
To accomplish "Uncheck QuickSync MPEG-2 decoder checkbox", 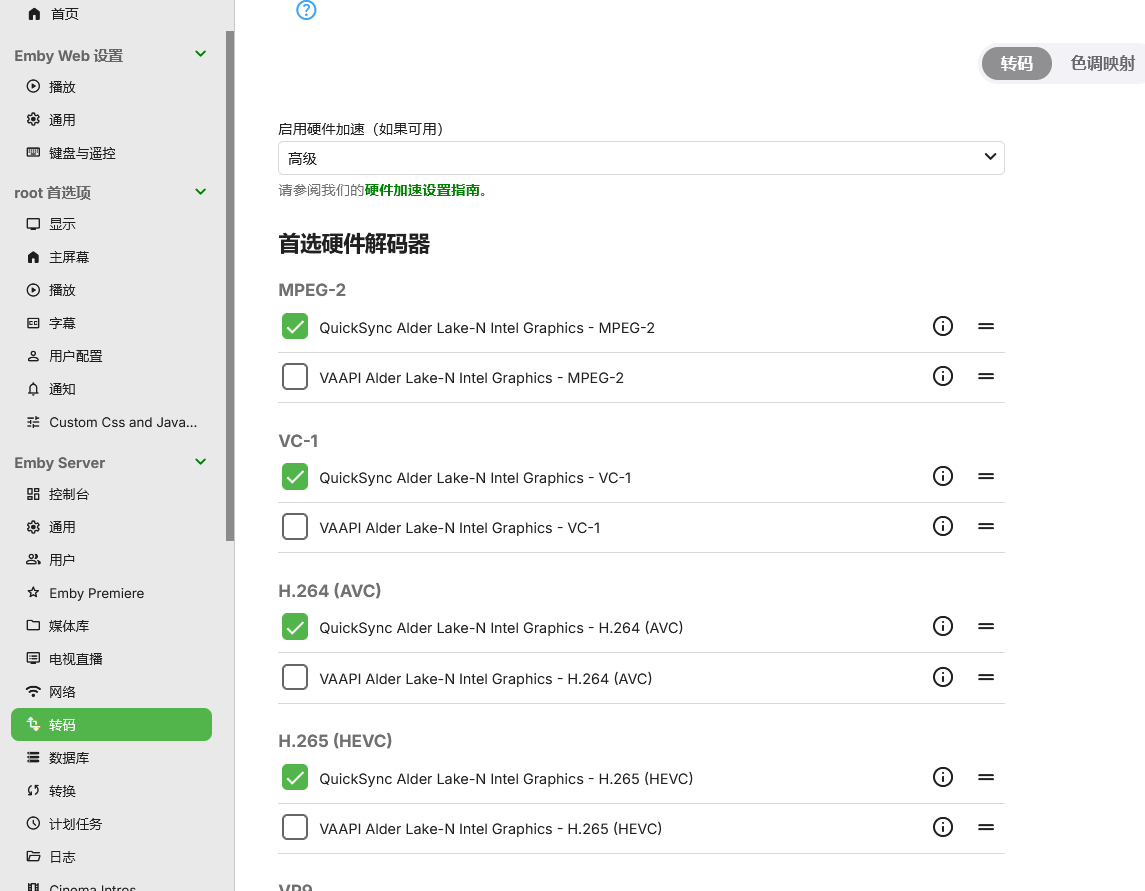I will 295,326.
